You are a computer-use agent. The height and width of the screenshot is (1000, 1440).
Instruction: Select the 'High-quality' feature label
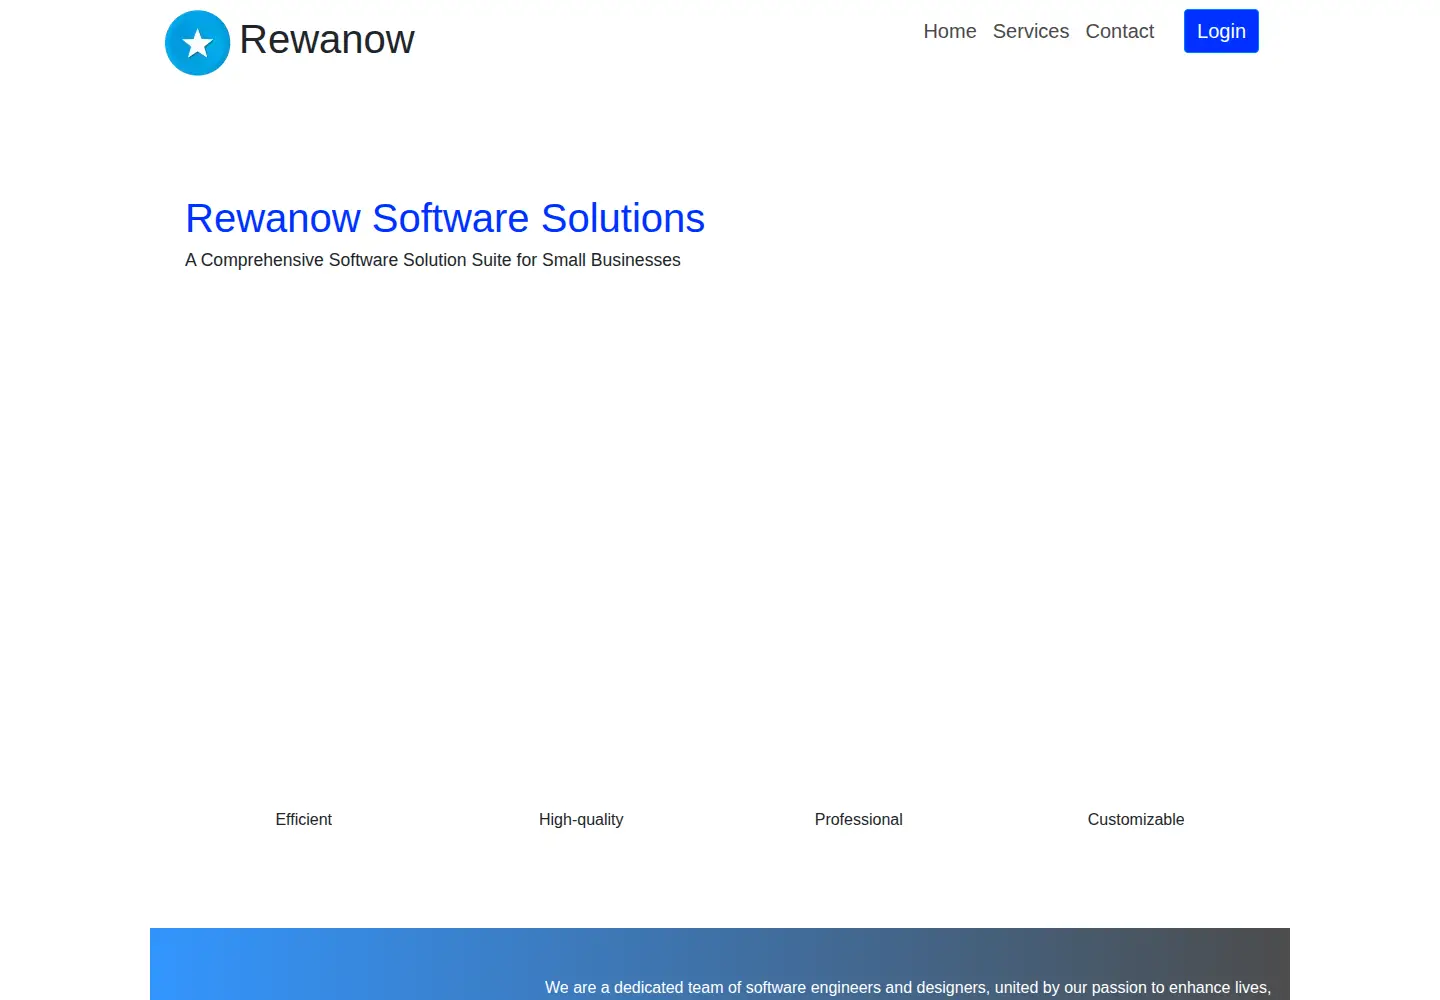click(581, 819)
